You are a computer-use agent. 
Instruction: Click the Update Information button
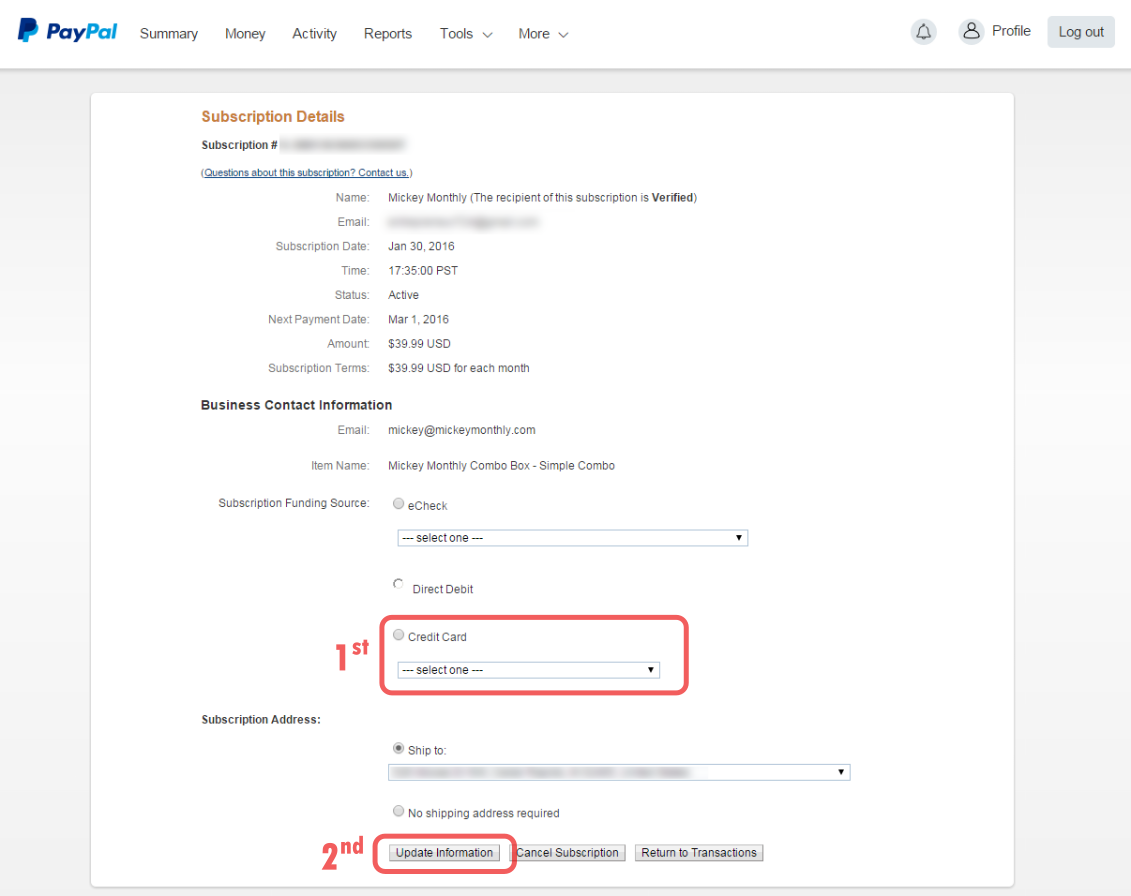[x=444, y=853]
